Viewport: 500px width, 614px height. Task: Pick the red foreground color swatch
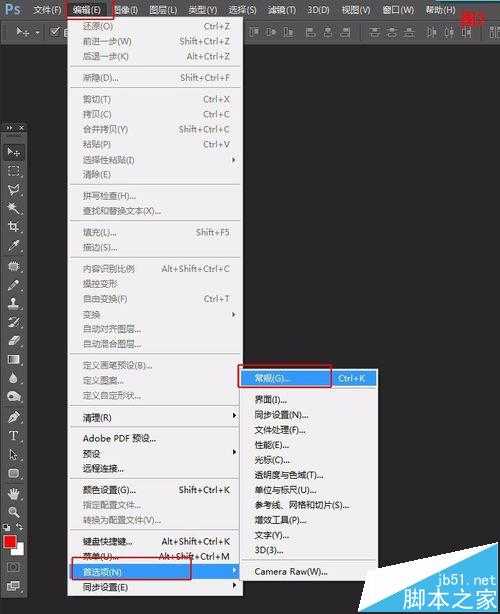point(10,542)
